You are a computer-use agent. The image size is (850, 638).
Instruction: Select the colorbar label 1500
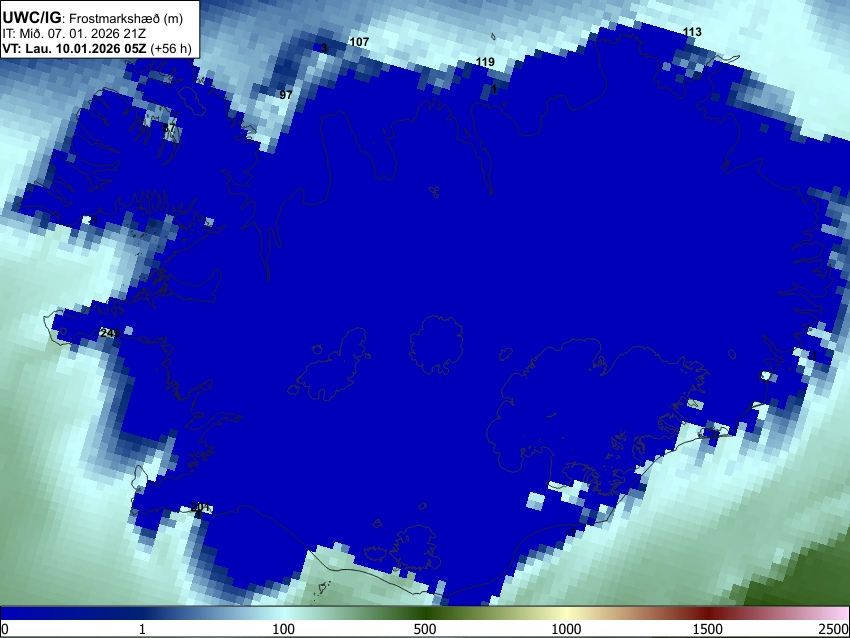[x=708, y=629]
